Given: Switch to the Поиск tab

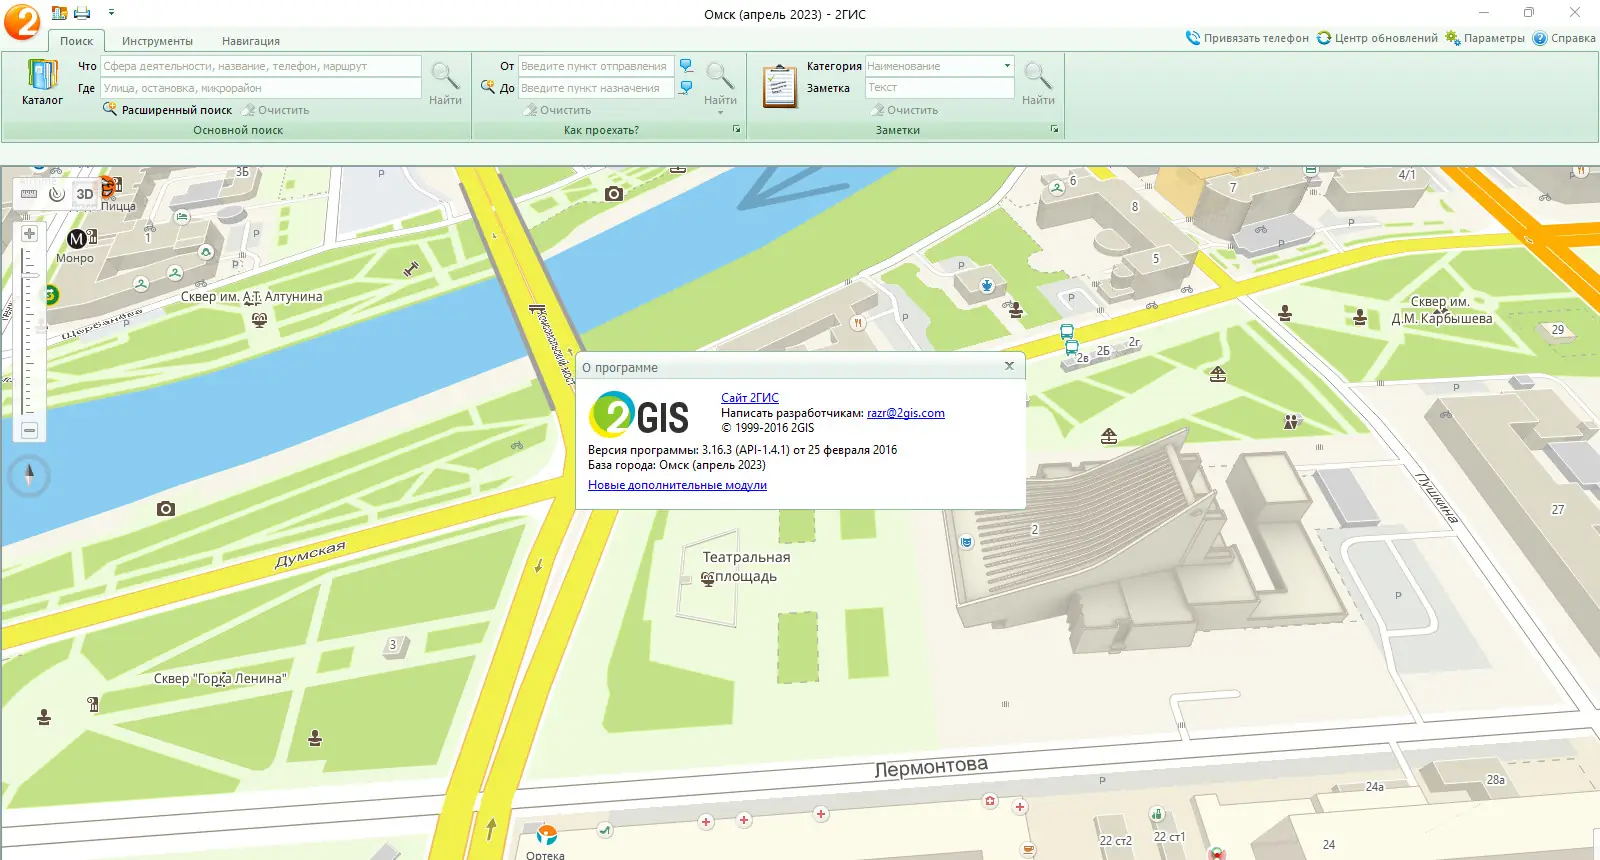Looking at the screenshot, I should [76, 41].
